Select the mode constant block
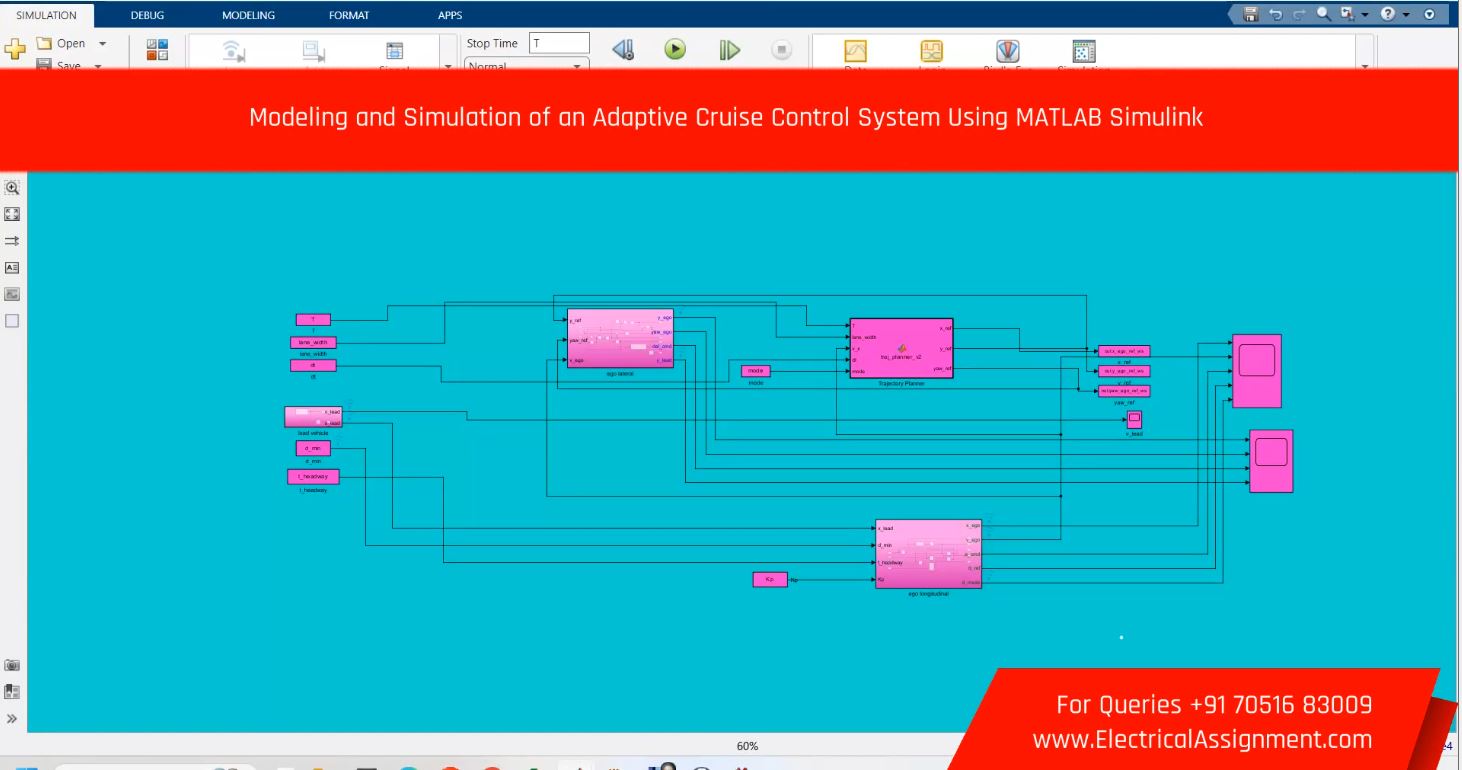Screen dimensions: 1462x770 (x=756, y=371)
